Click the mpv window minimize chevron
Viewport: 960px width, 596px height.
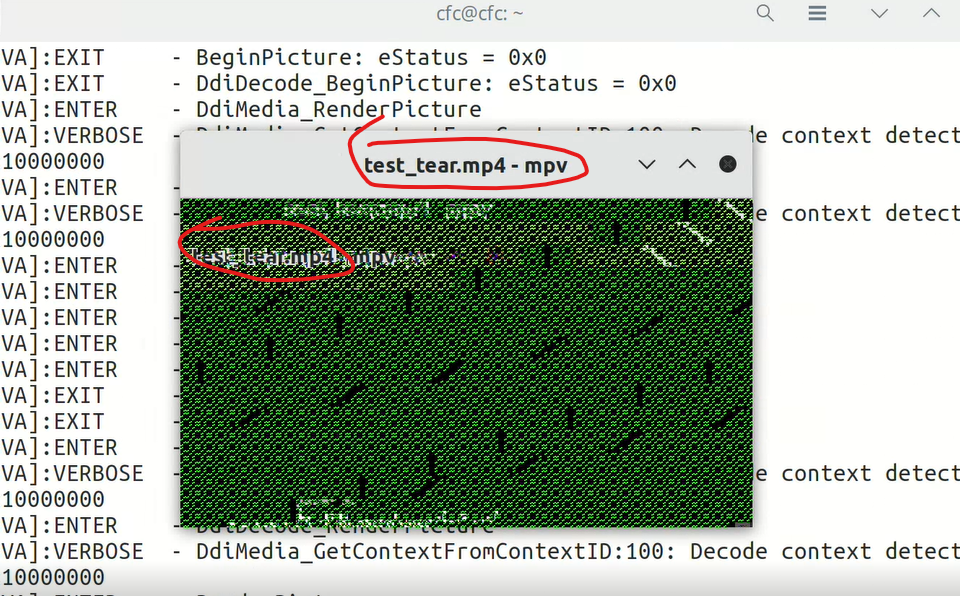647,164
